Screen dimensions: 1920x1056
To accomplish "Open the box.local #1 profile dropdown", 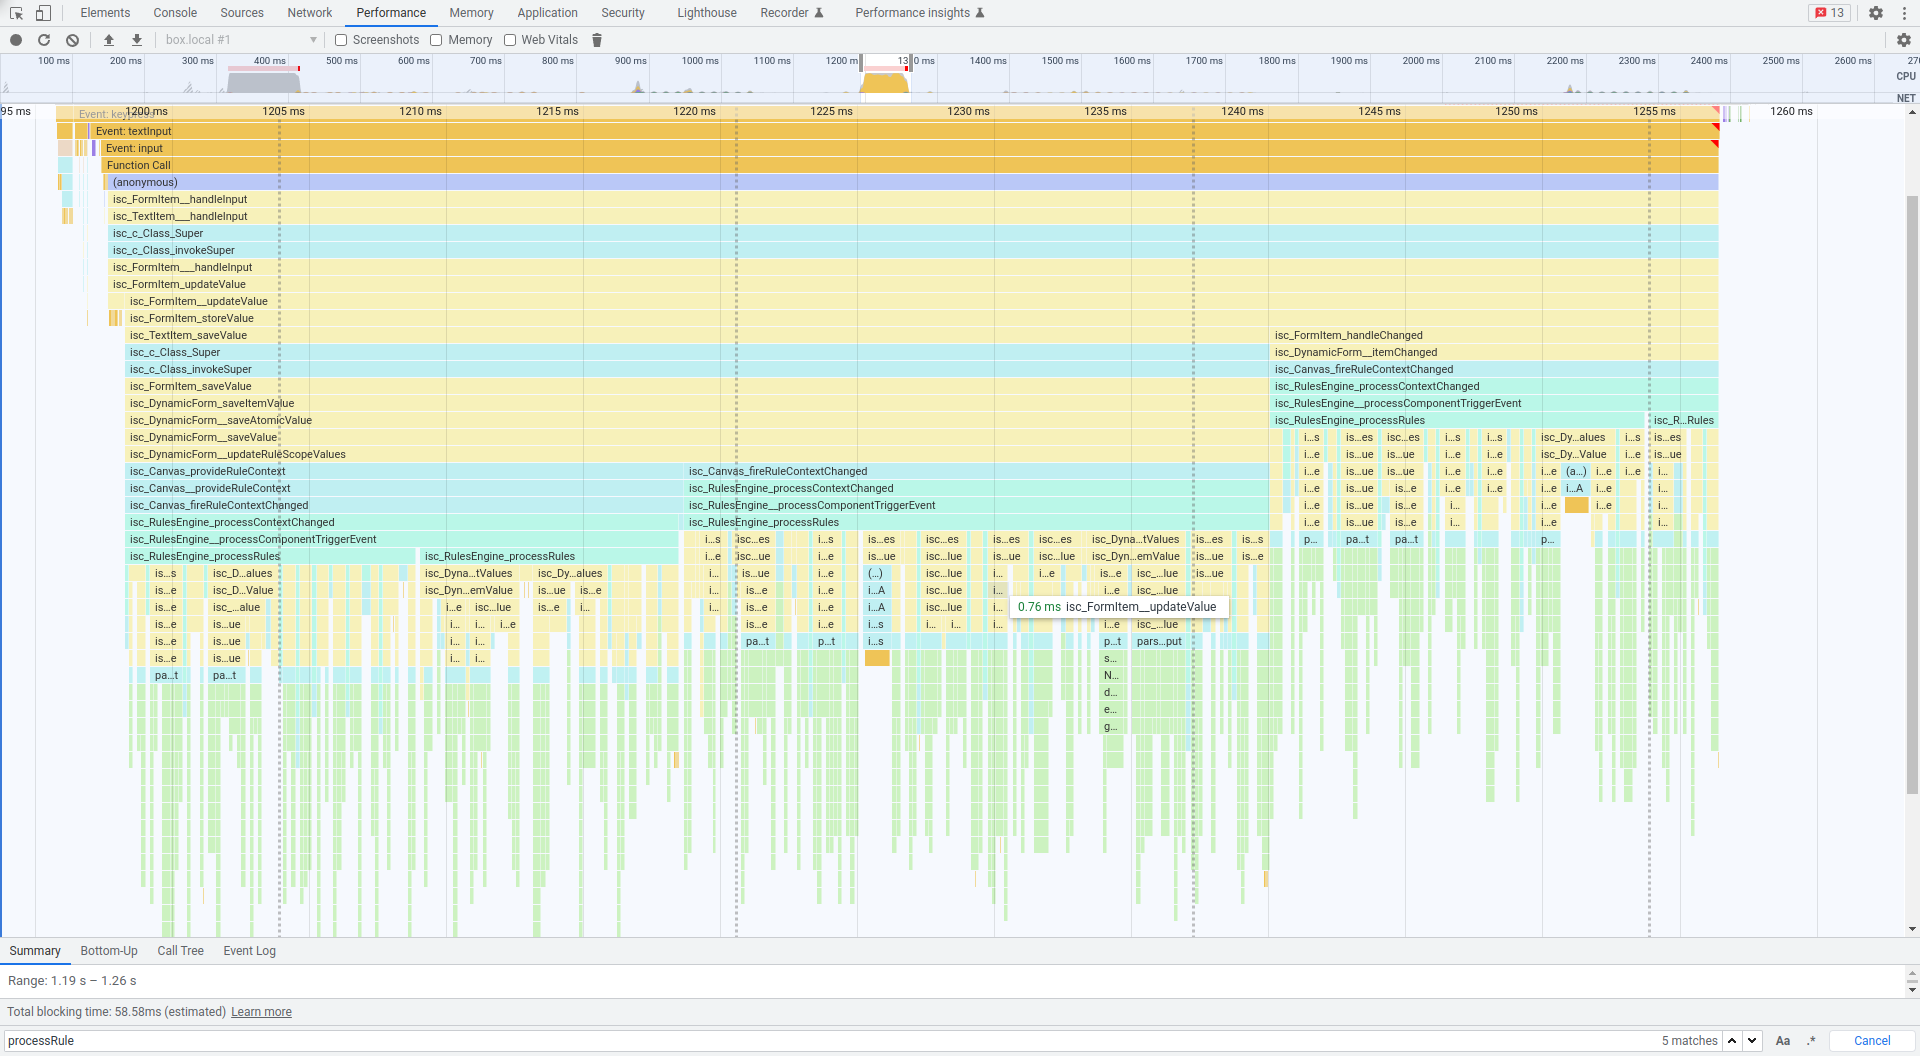I will (240, 40).
